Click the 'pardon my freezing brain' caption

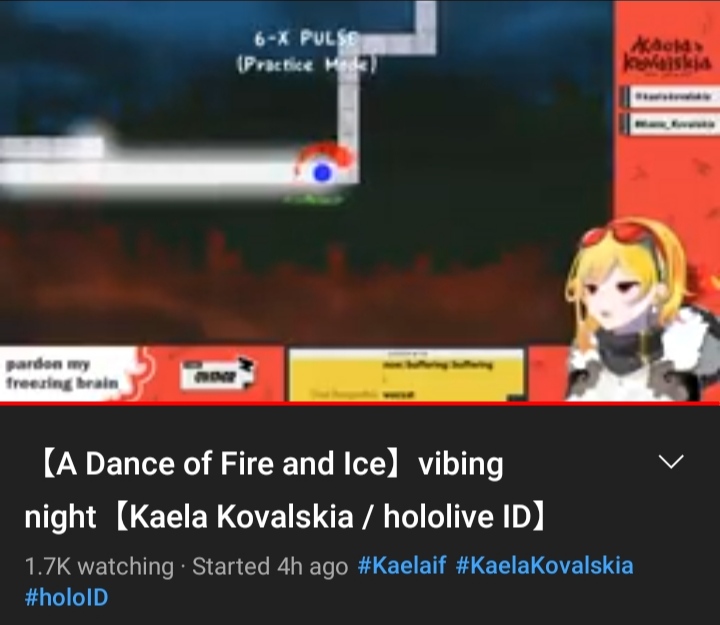click(62, 373)
